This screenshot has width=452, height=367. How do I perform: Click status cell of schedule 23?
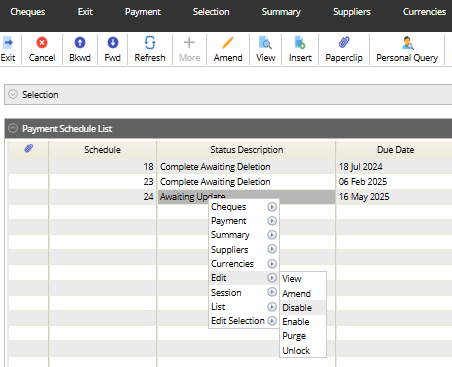tap(246, 182)
